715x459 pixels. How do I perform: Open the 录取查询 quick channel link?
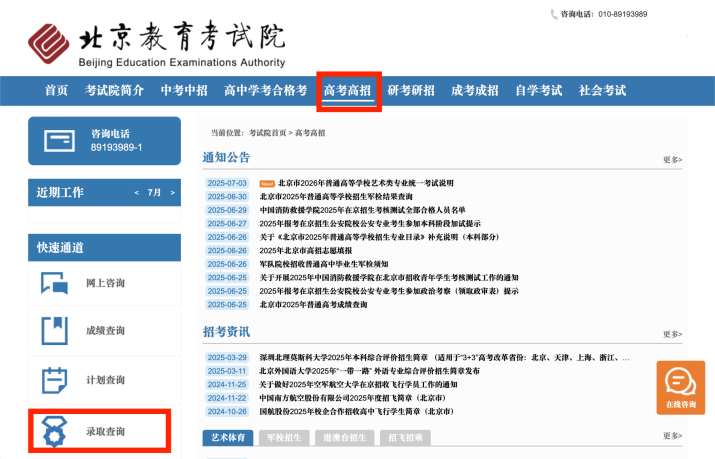(105, 431)
